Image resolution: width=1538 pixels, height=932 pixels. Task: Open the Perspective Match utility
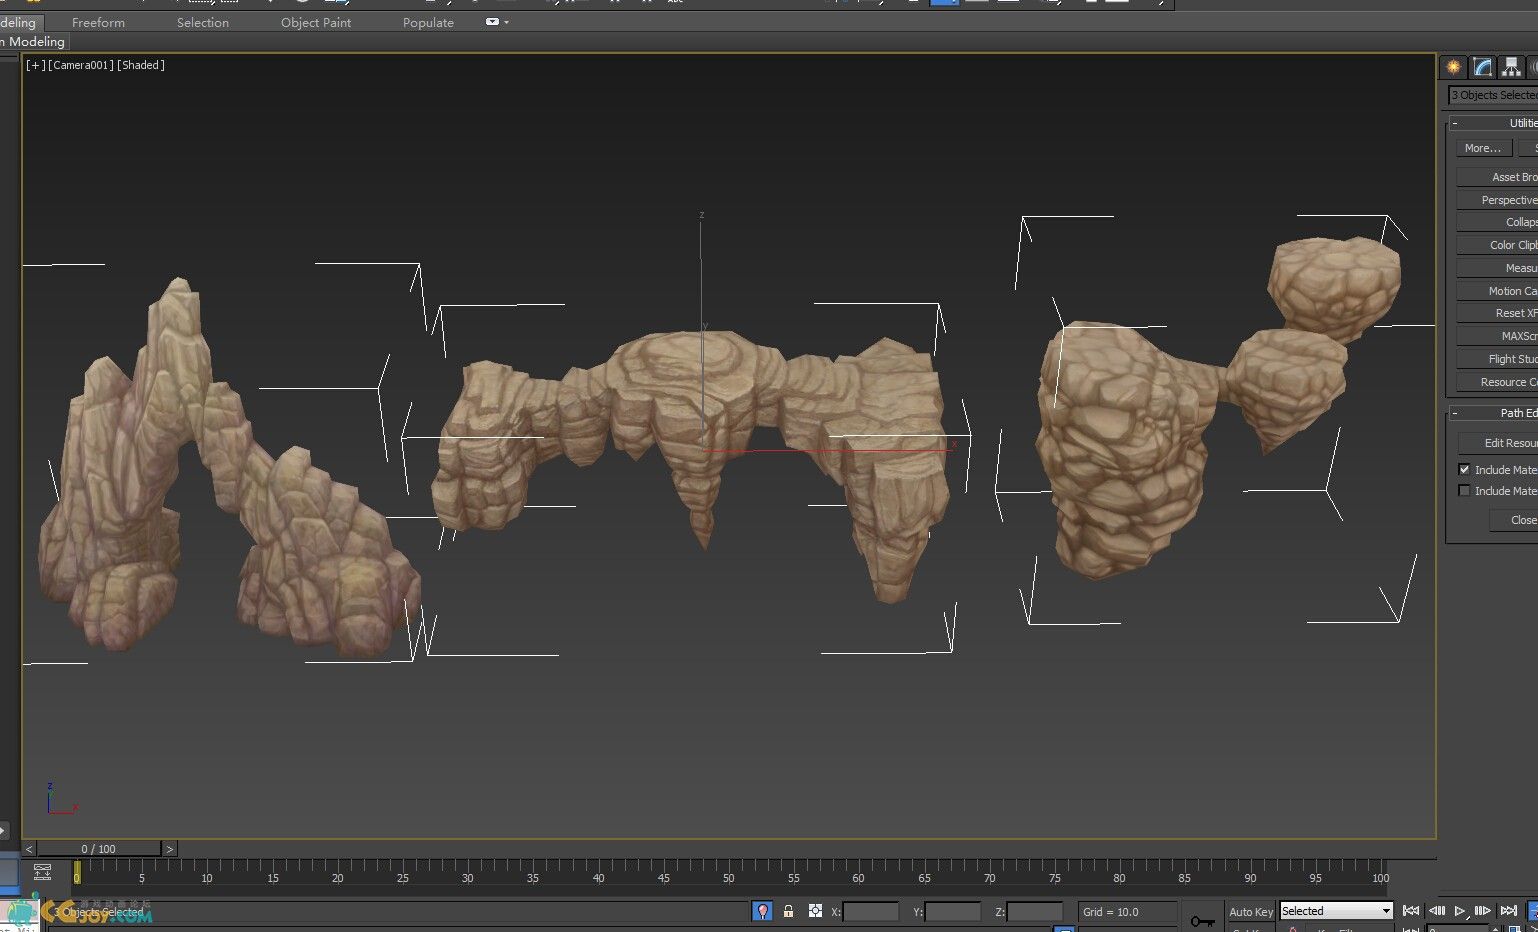point(1497,200)
